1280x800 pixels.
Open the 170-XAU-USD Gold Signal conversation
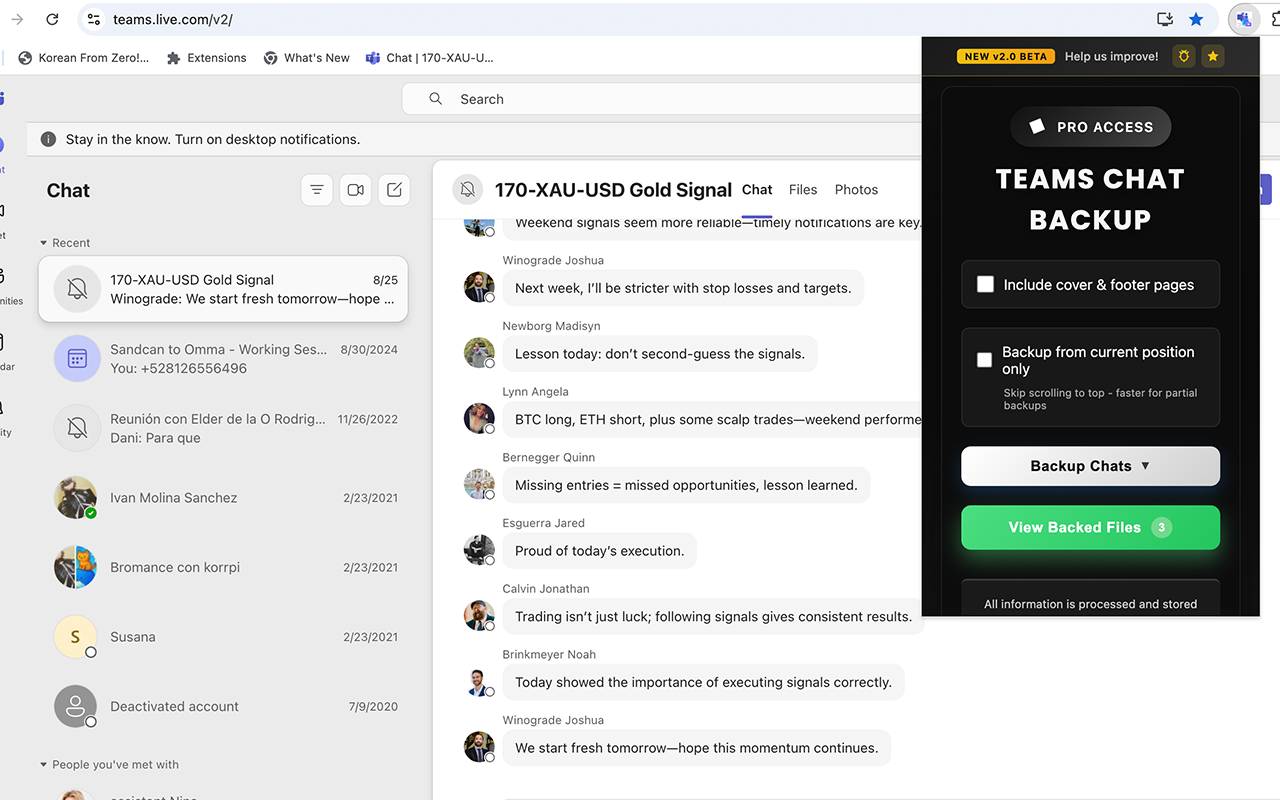coord(223,289)
